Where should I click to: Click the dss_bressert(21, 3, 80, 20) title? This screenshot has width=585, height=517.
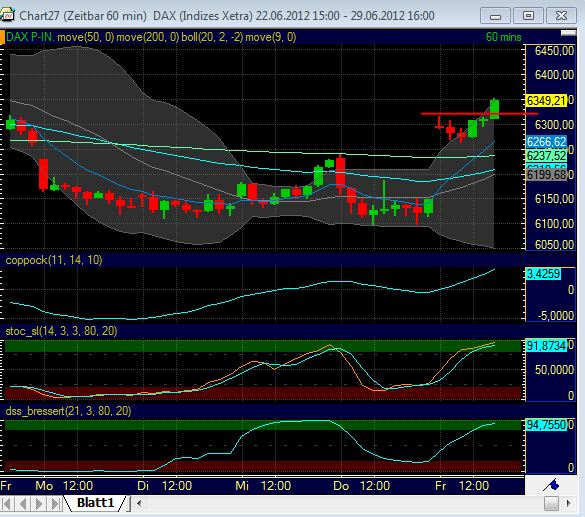68,411
